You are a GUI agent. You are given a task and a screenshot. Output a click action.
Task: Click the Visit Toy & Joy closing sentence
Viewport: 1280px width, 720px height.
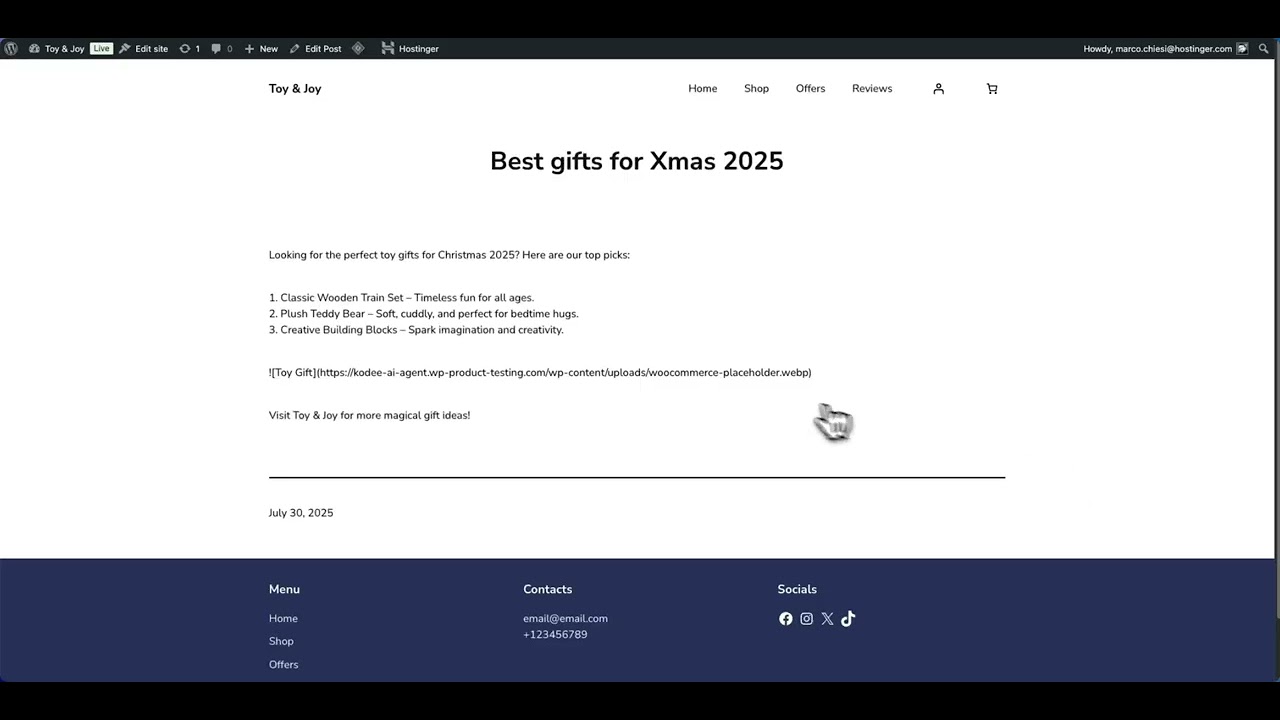click(x=369, y=415)
